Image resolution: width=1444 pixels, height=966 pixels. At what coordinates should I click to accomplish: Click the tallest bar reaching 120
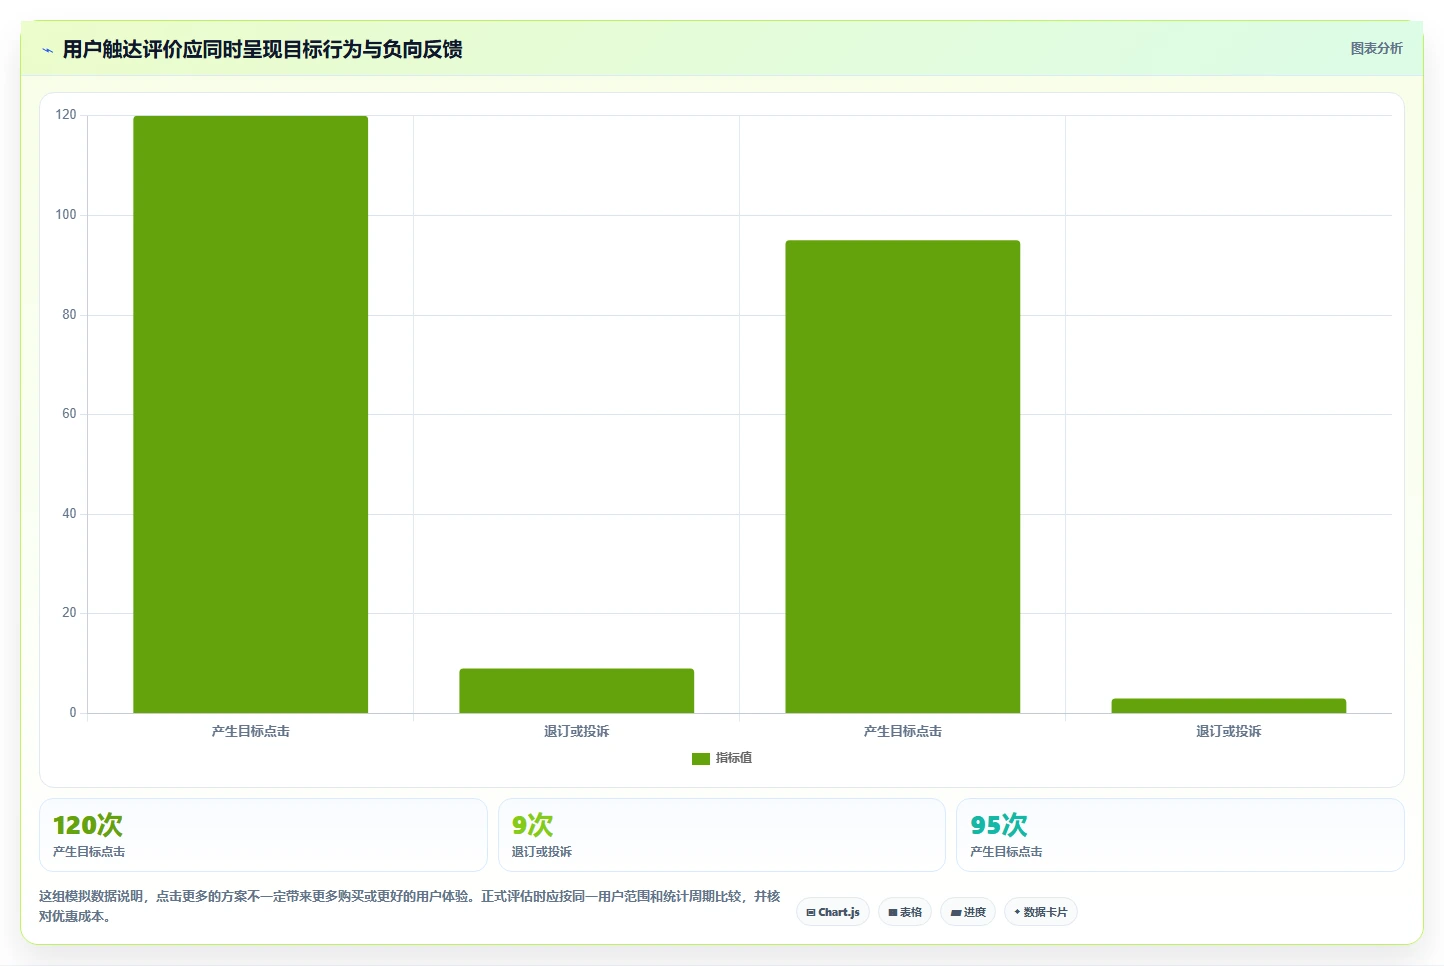251,414
